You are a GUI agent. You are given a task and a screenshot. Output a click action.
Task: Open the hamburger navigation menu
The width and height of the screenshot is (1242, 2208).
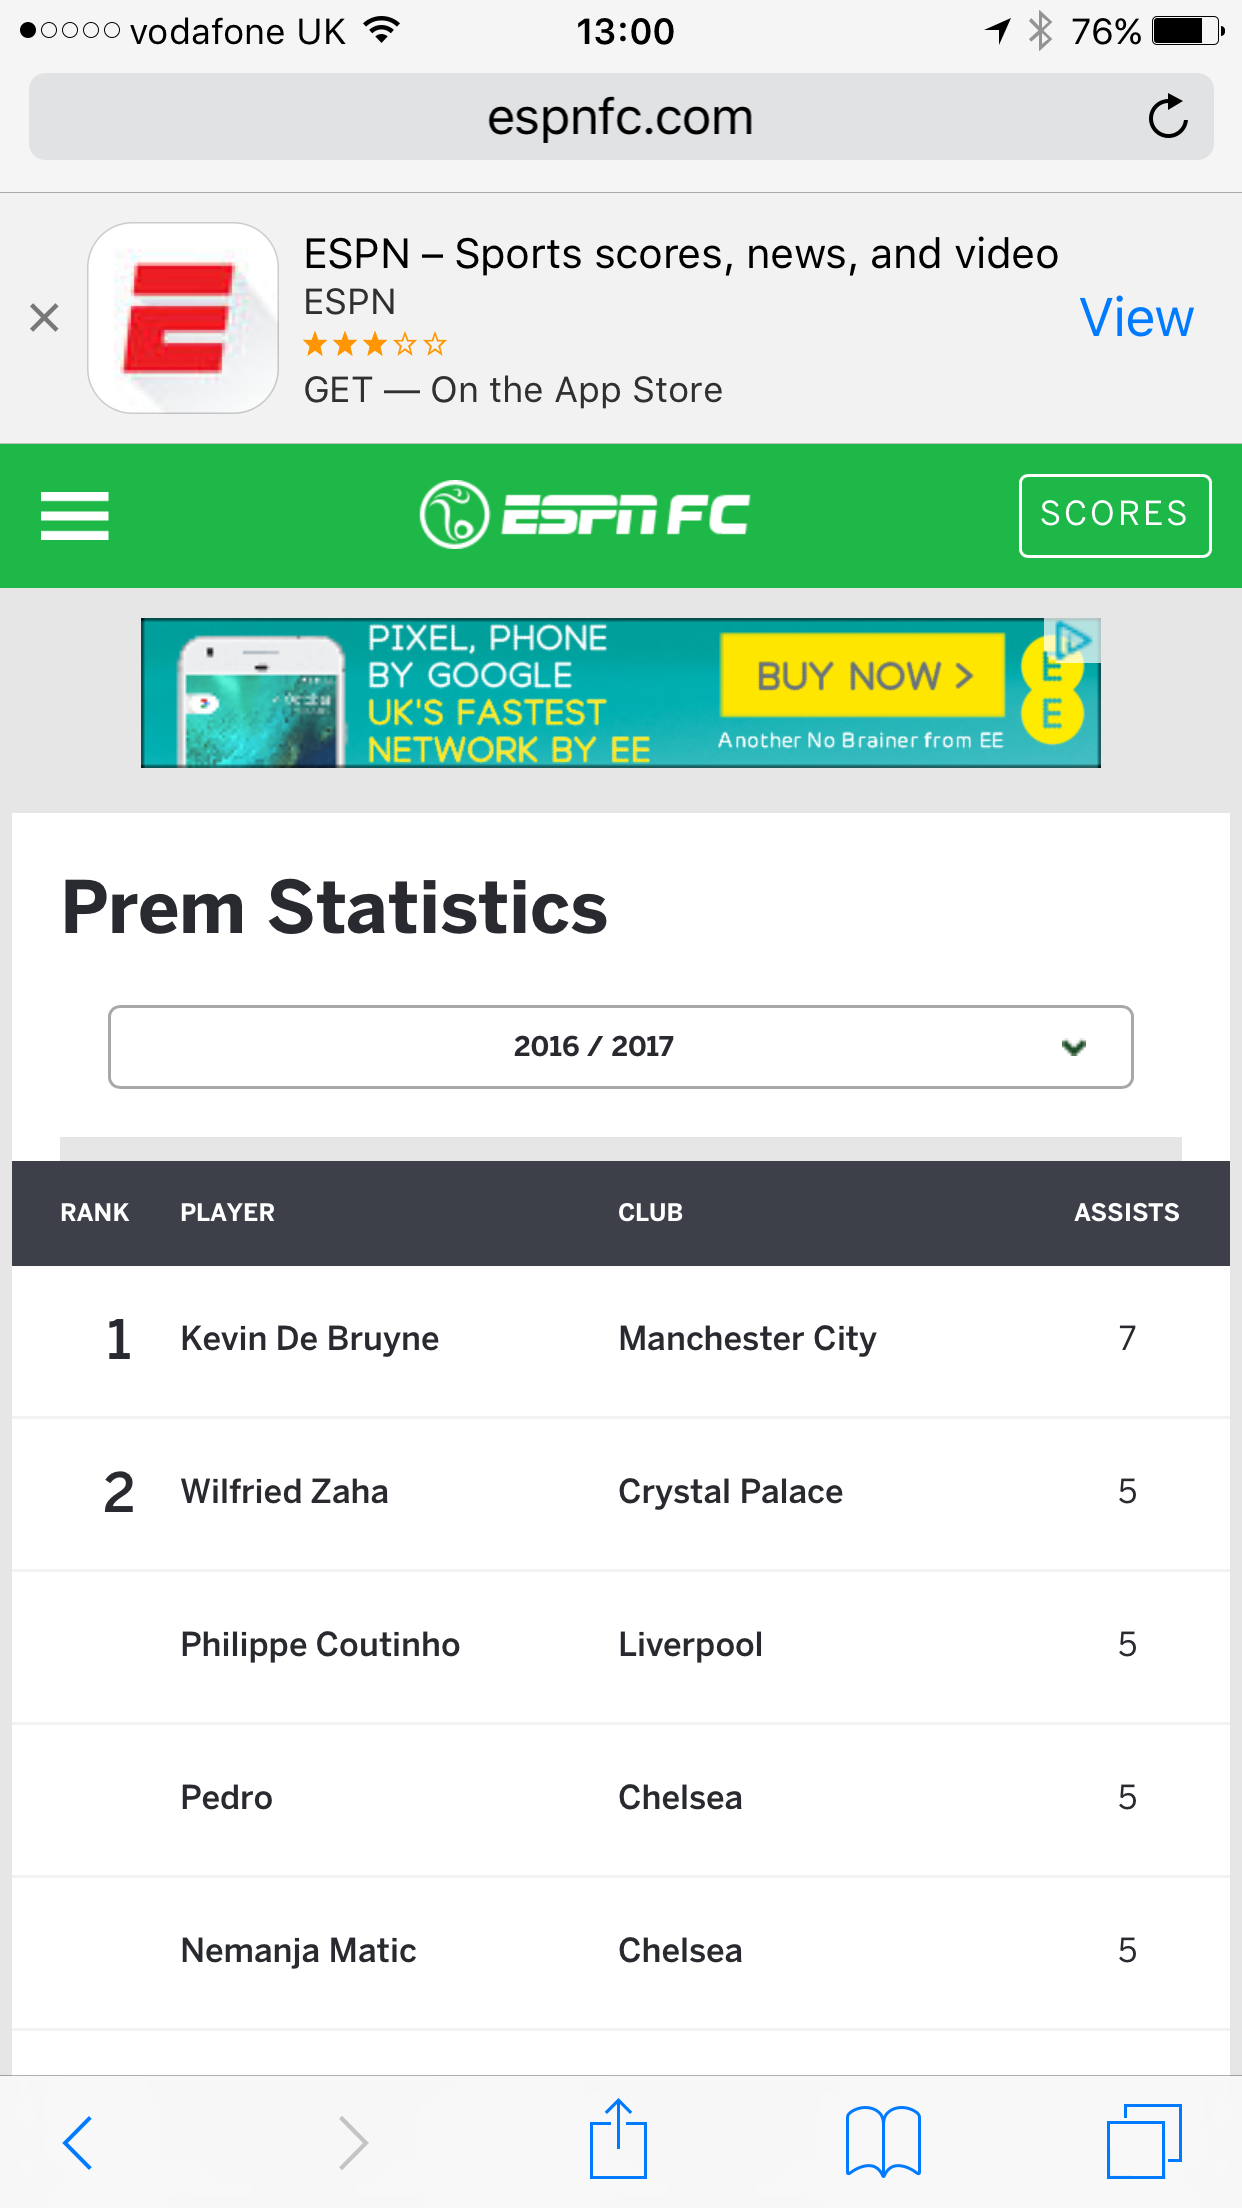[x=74, y=515]
